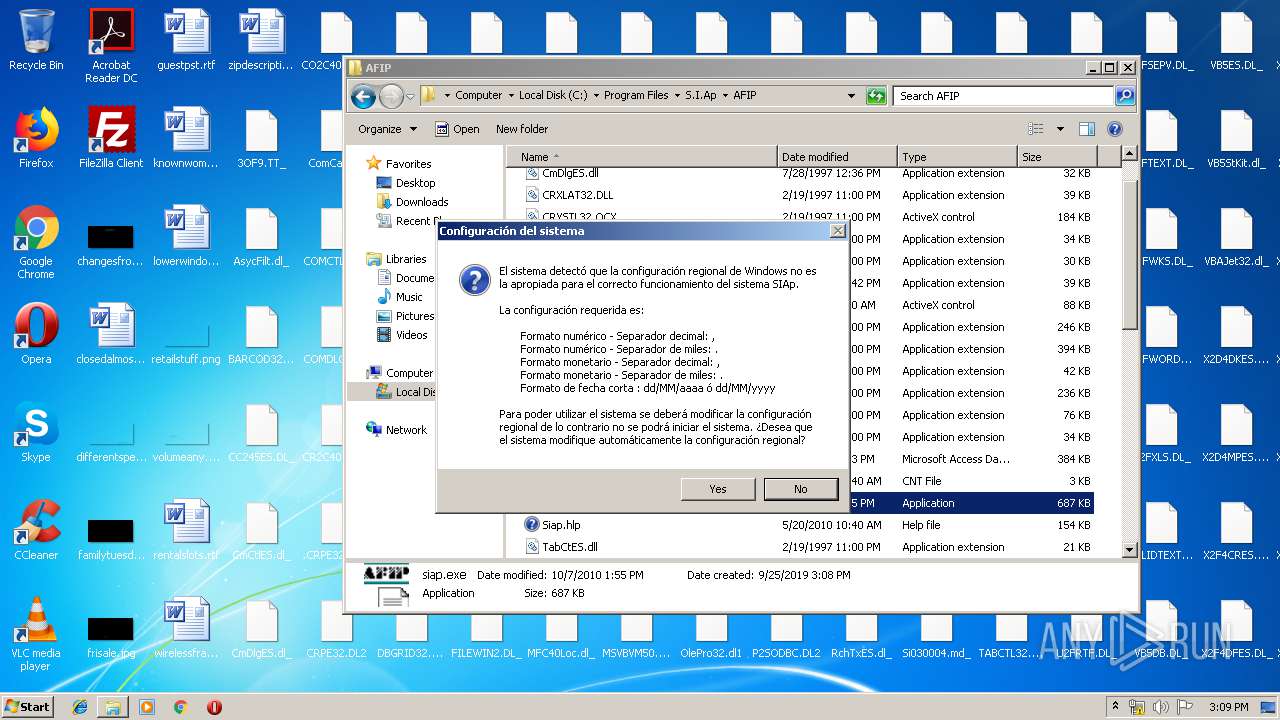The height and width of the screenshot is (720, 1280).
Task: Click in the Search AFIP field
Action: point(1003,96)
